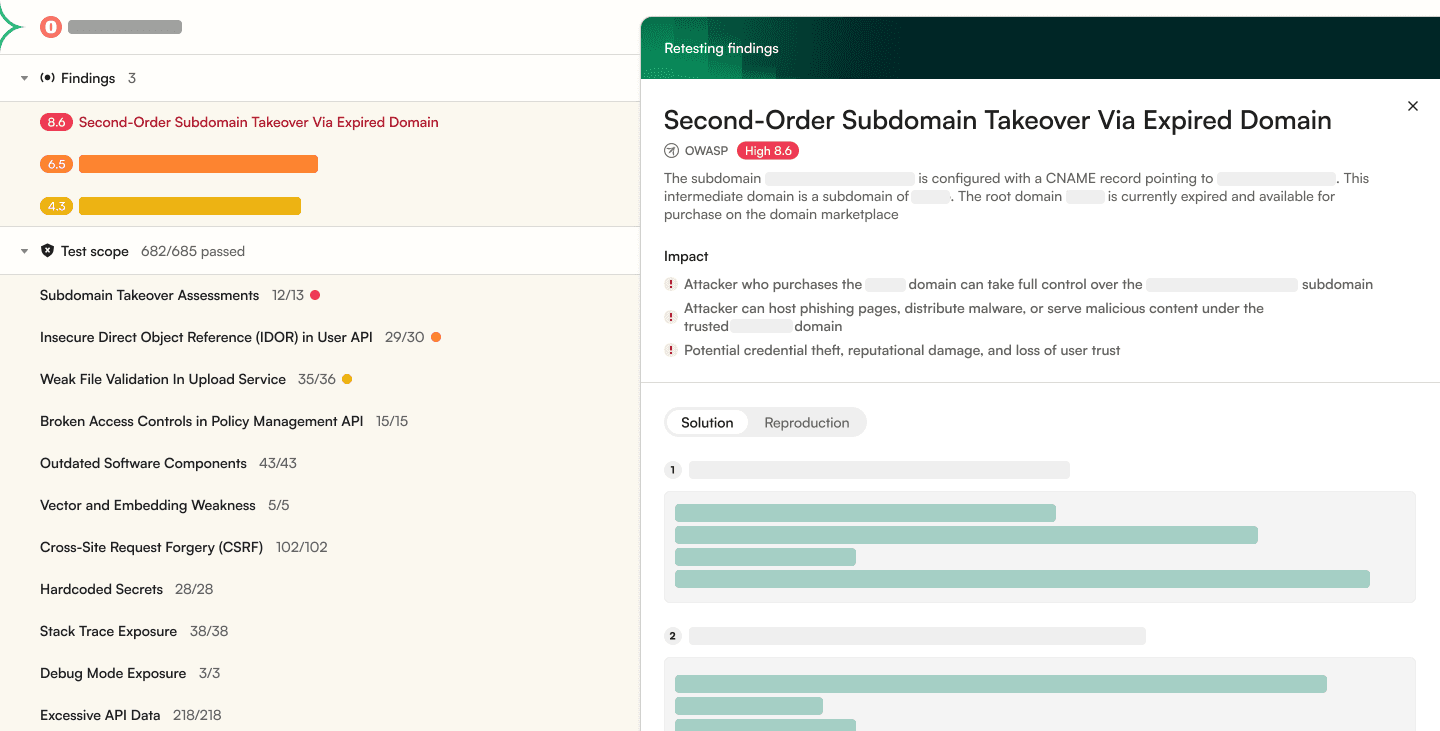The image size is (1440, 731).
Task: Switch to the Reproduction tab
Action: pos(806,422)
